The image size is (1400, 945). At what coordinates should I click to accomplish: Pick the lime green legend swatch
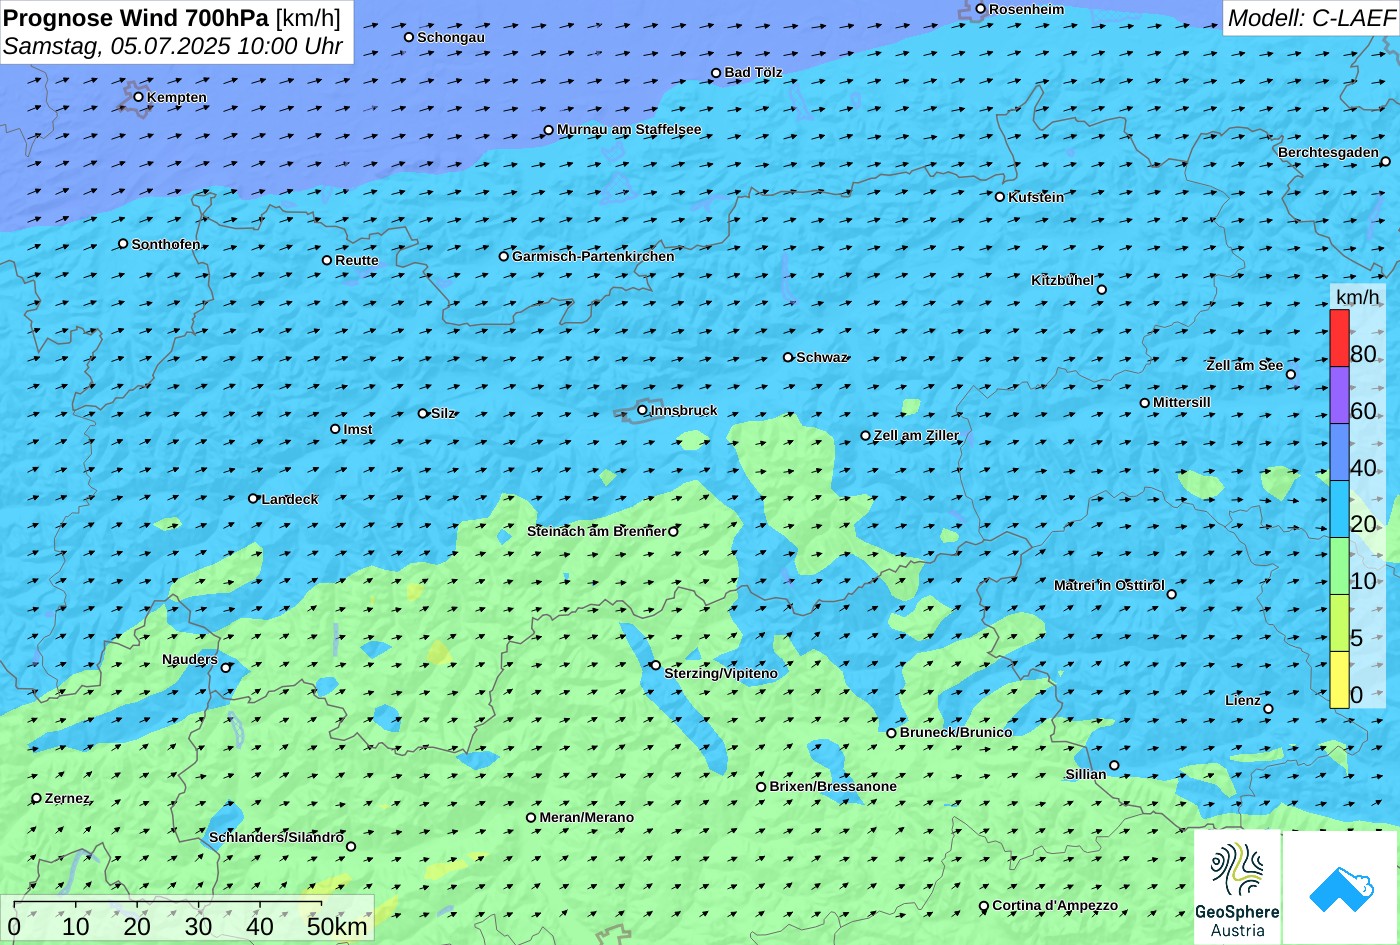[x=1339, y=623]
